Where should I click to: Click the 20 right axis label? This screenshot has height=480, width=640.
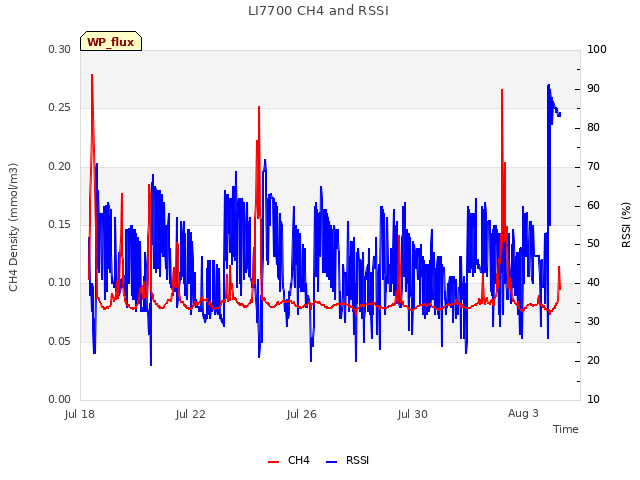tap(593, 360)
